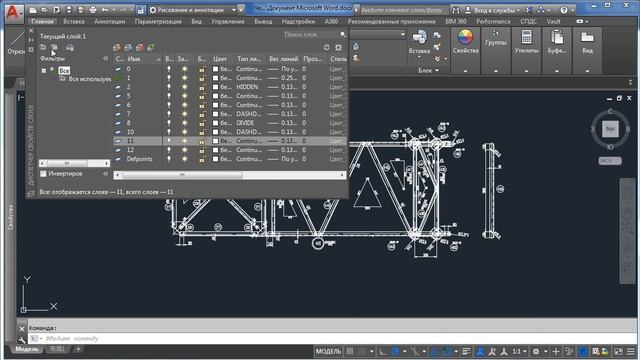The width and height of the screenshot is (640, 360).
Task: Click the color swatch of layer 6
Action: click(216, 105)
